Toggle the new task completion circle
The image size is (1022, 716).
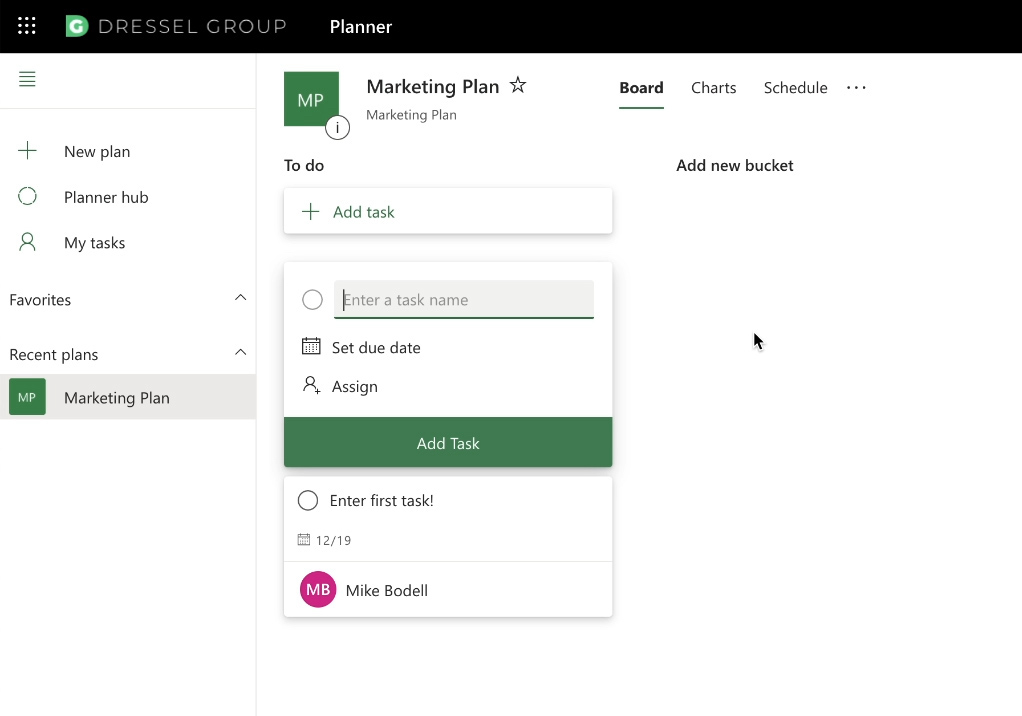[x=312, y=300]
